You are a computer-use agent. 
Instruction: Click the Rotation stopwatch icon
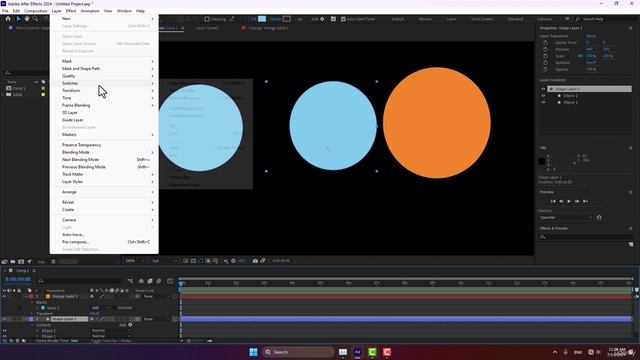point(545,63)
